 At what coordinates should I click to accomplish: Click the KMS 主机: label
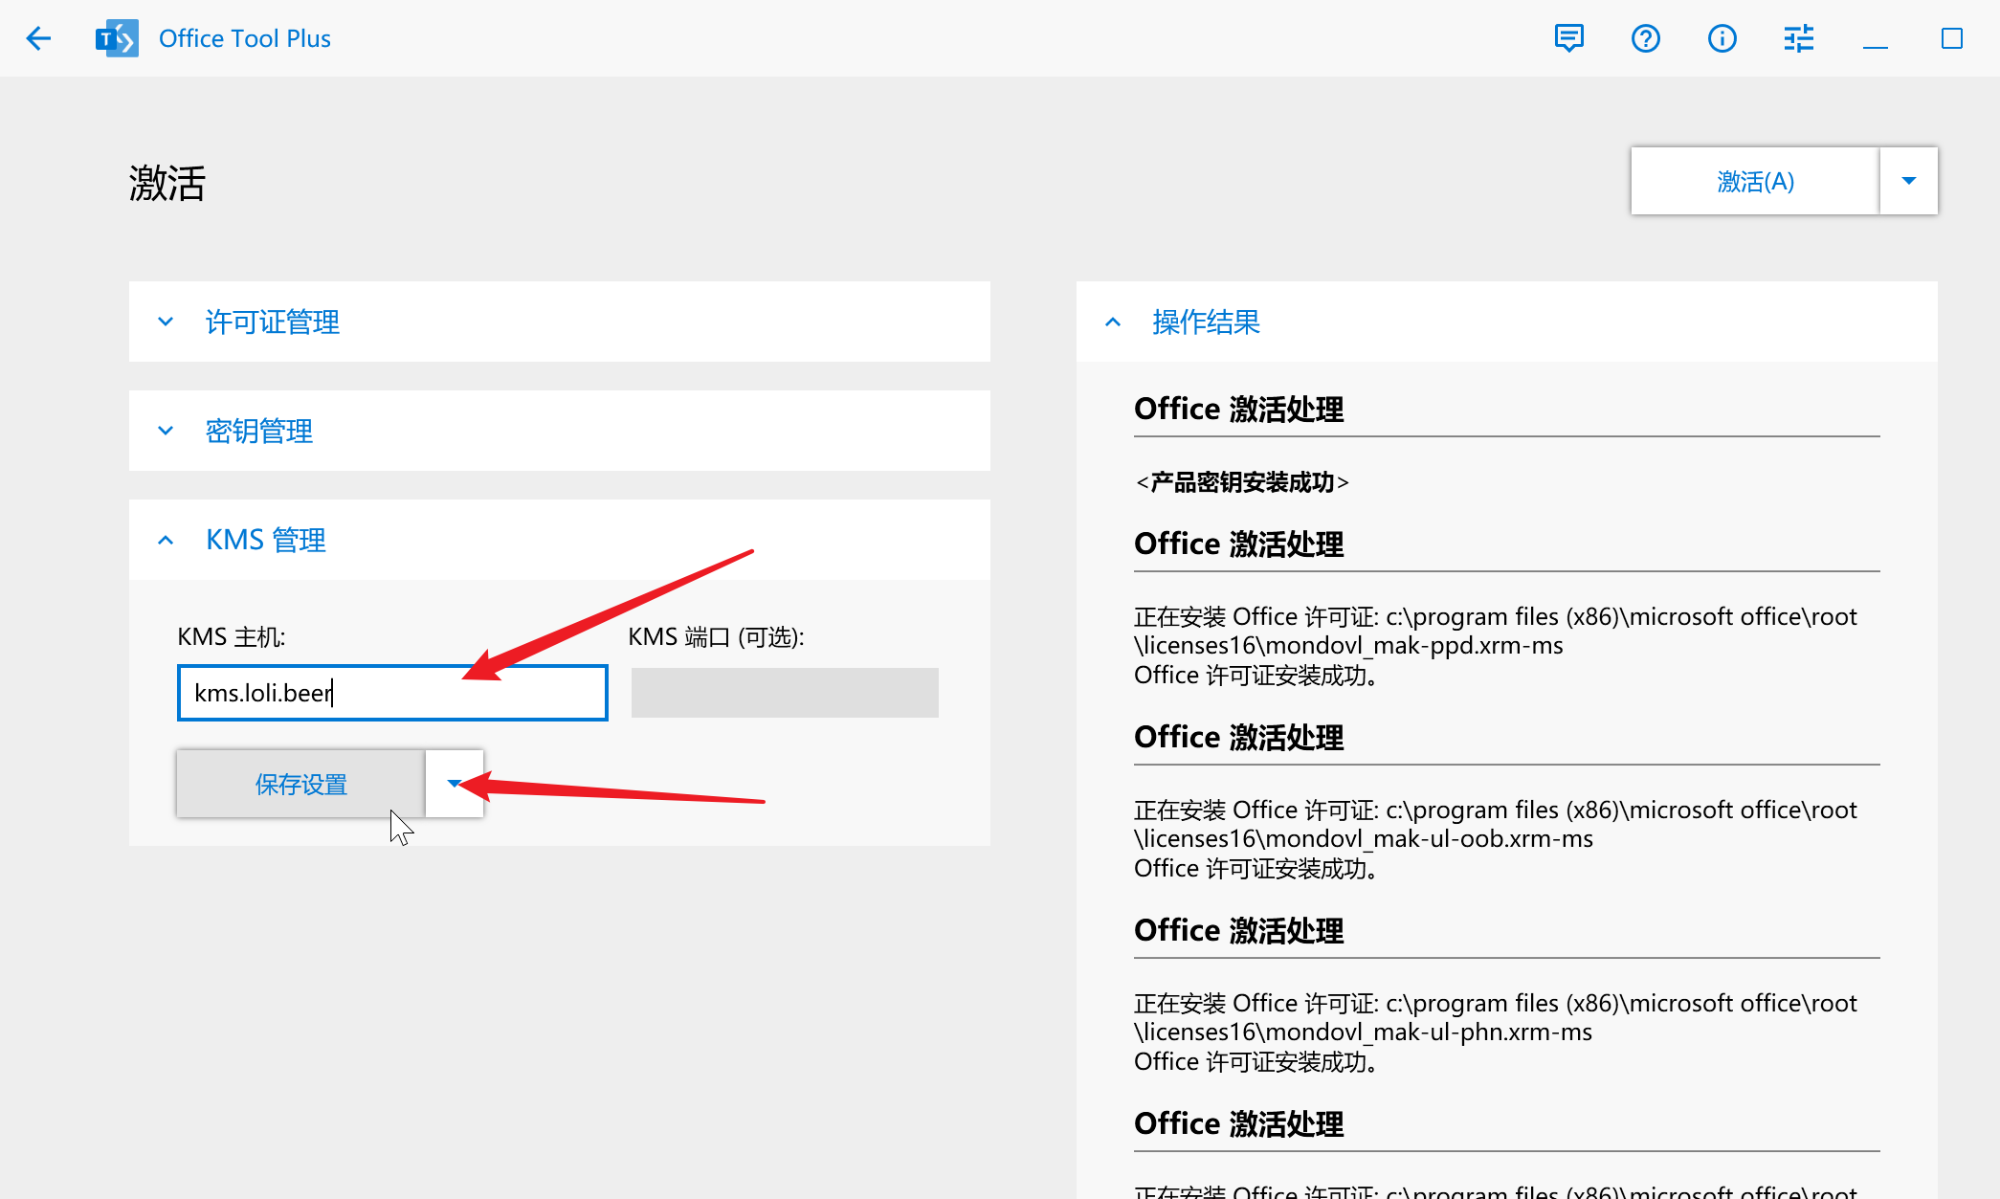[x=231, y=637]
